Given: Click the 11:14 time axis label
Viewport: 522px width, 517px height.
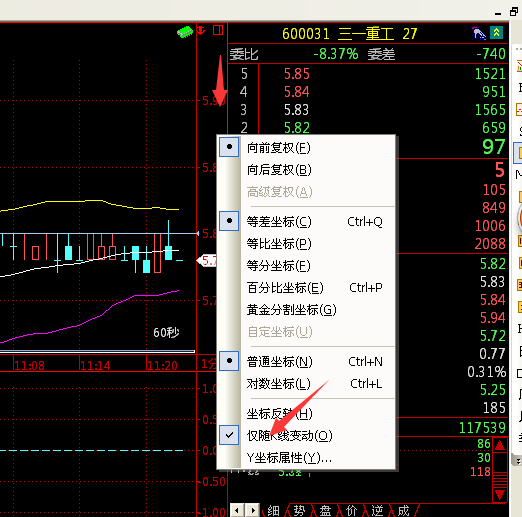Looking at the screenshot, I should click(95, 366).
